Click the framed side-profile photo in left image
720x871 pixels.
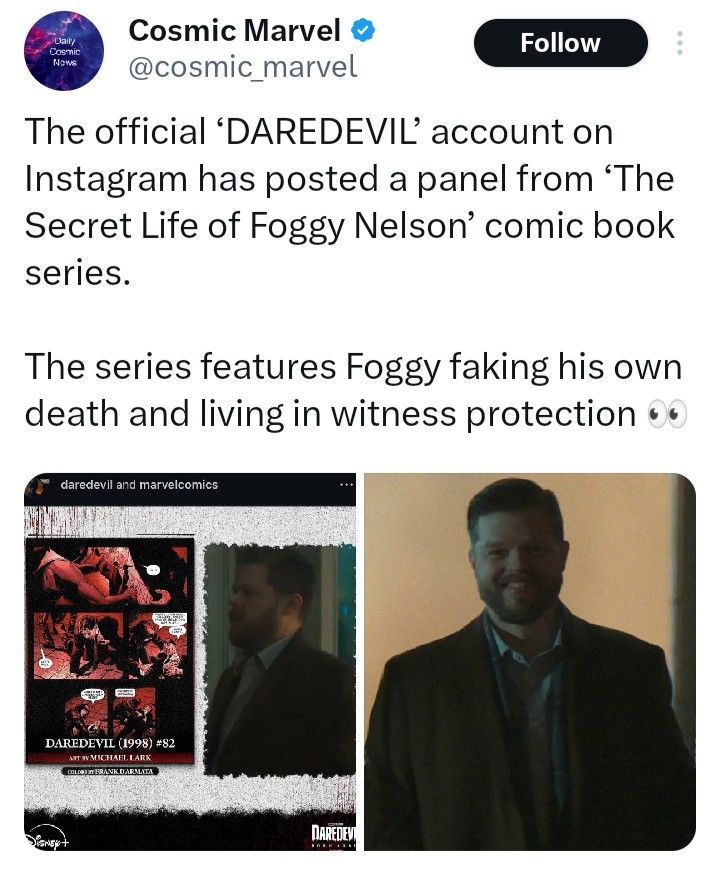[280, 660]
